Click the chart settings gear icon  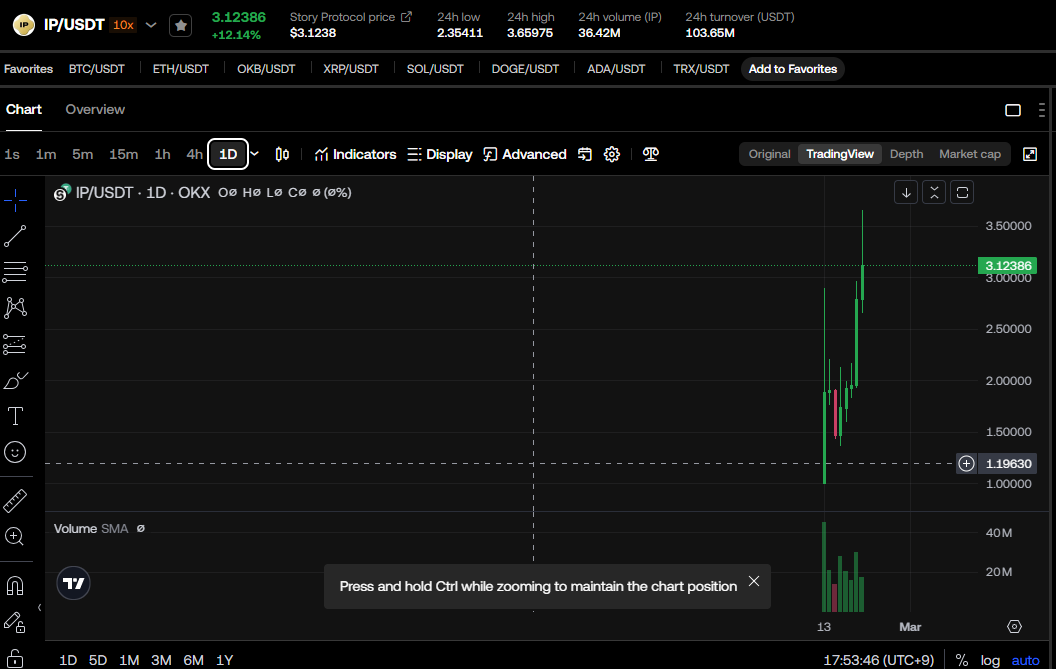click(612, 154)
